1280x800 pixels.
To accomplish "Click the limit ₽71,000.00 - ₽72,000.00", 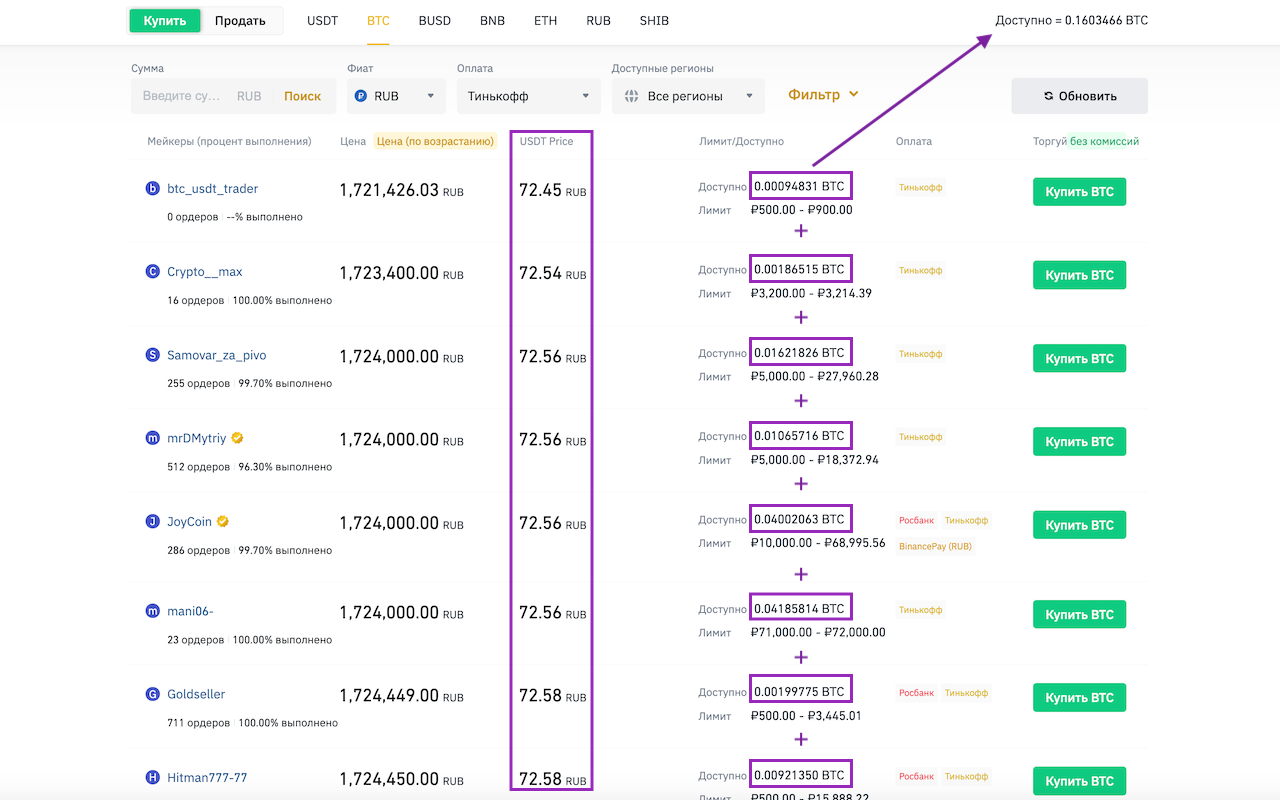I will point(817,632).
